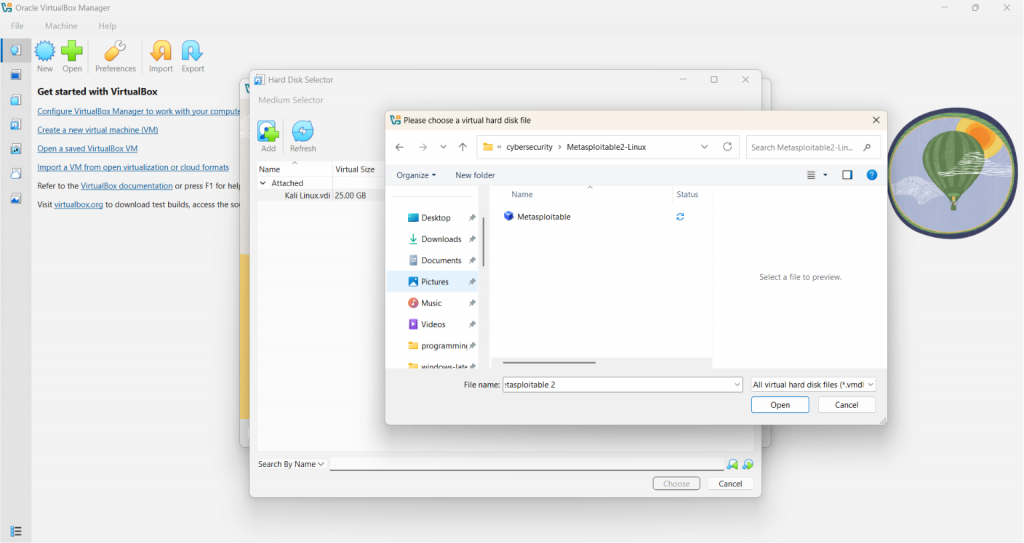The width and height of the screenshot is (1024, 543).
Task: Select the Metasploitable file icon
Action: coord(509,216)
